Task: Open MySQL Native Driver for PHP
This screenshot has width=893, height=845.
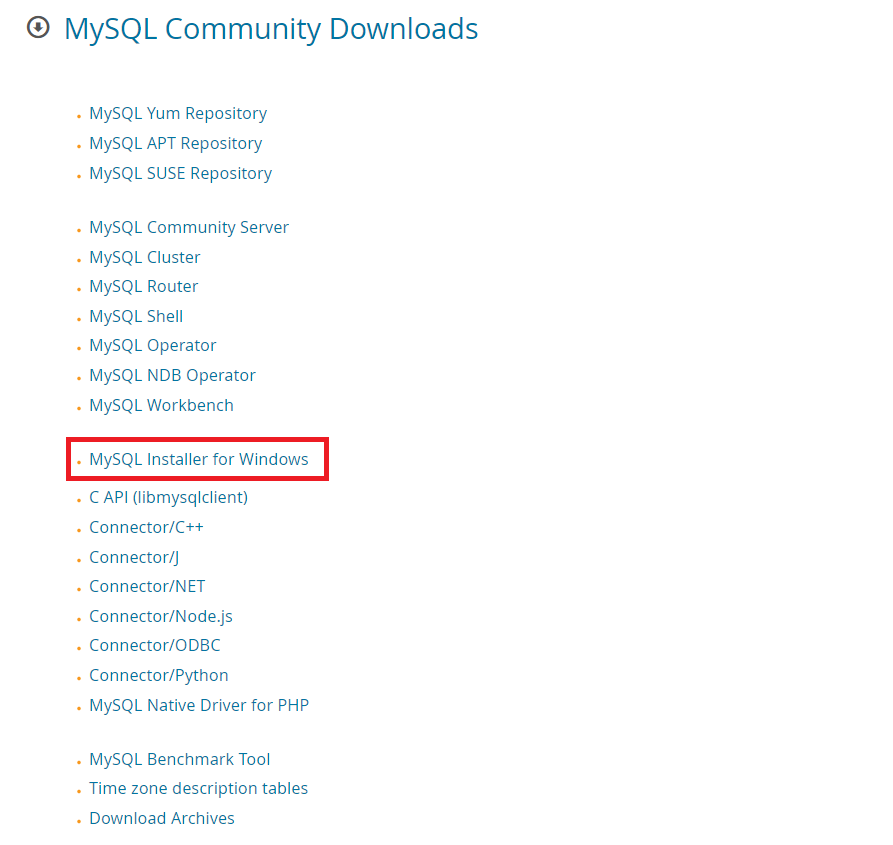Action: tap(199, 705)
